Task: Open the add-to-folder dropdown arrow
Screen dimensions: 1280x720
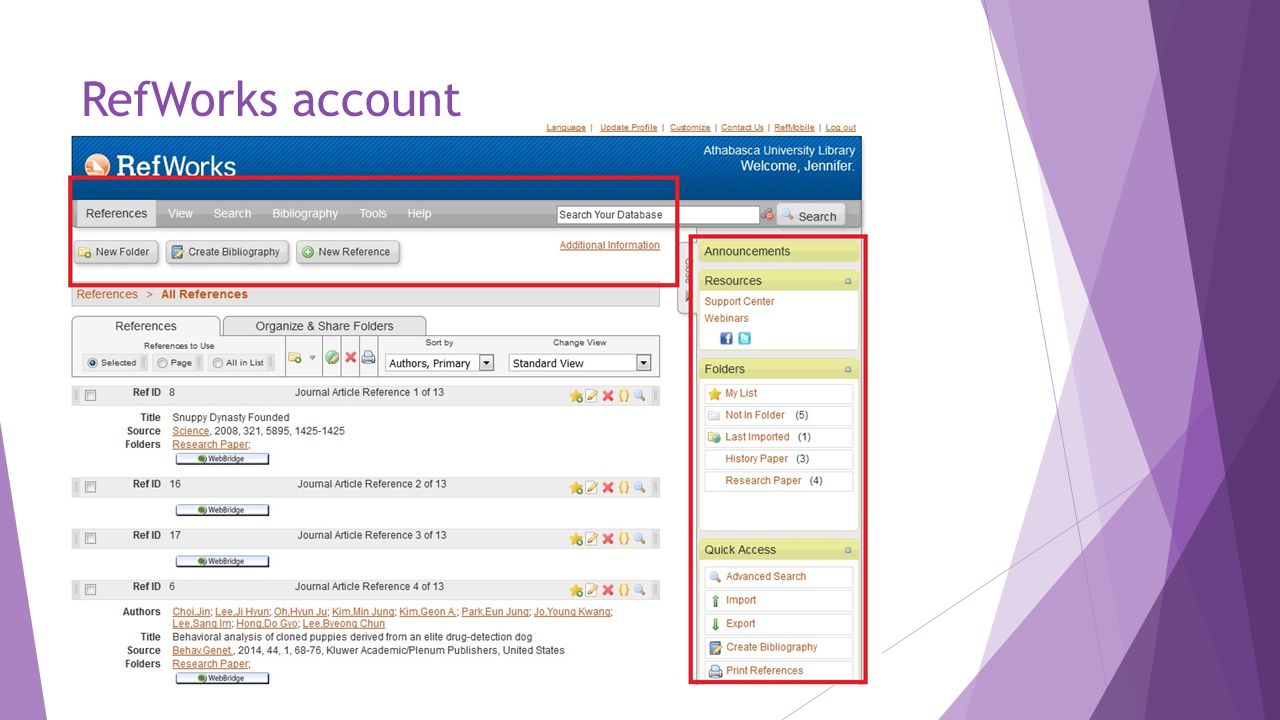Action: (312, 358)
